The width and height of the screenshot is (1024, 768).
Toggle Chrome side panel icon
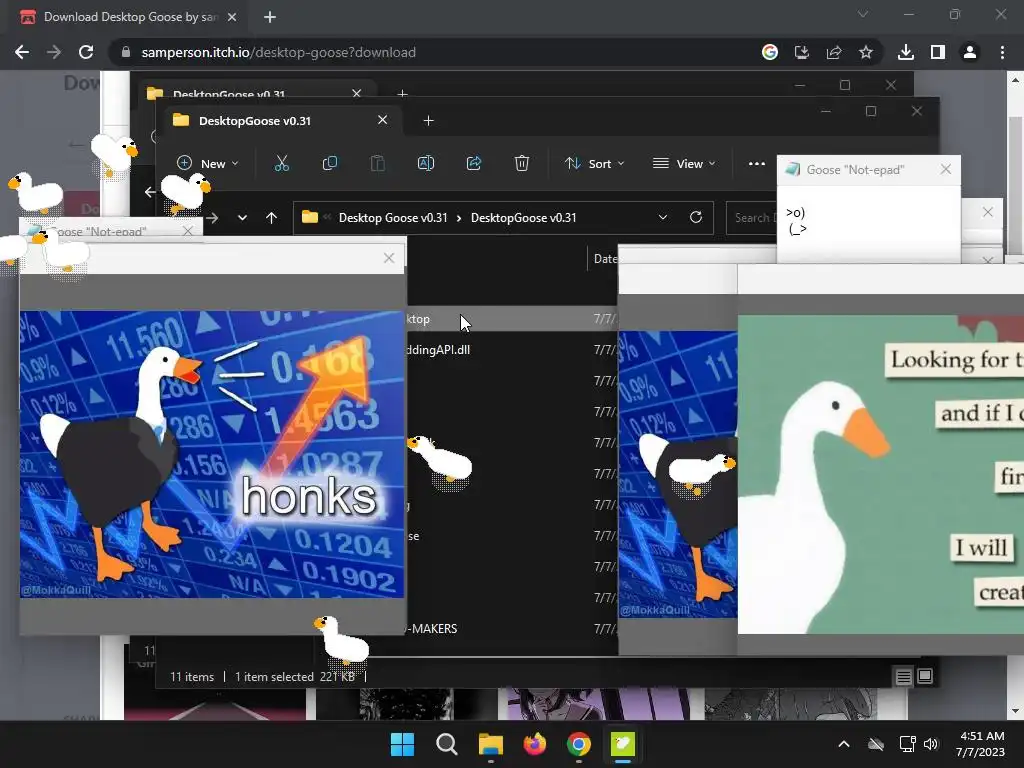click(x=938, y=52)
